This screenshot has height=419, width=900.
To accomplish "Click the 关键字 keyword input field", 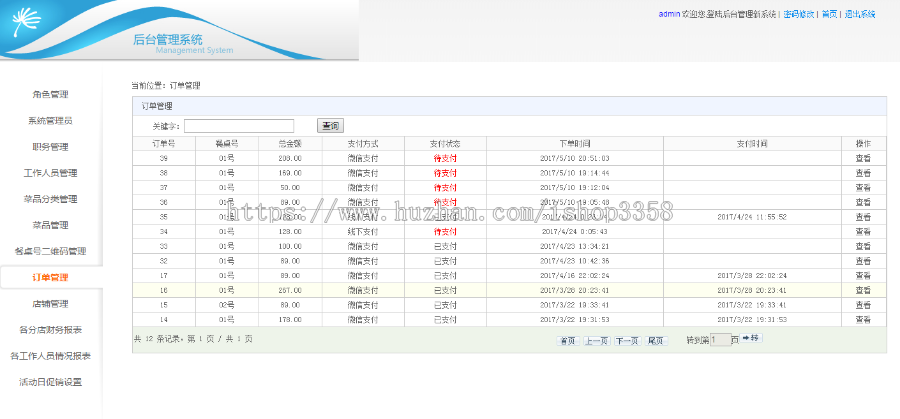I will tap(239, 126).
